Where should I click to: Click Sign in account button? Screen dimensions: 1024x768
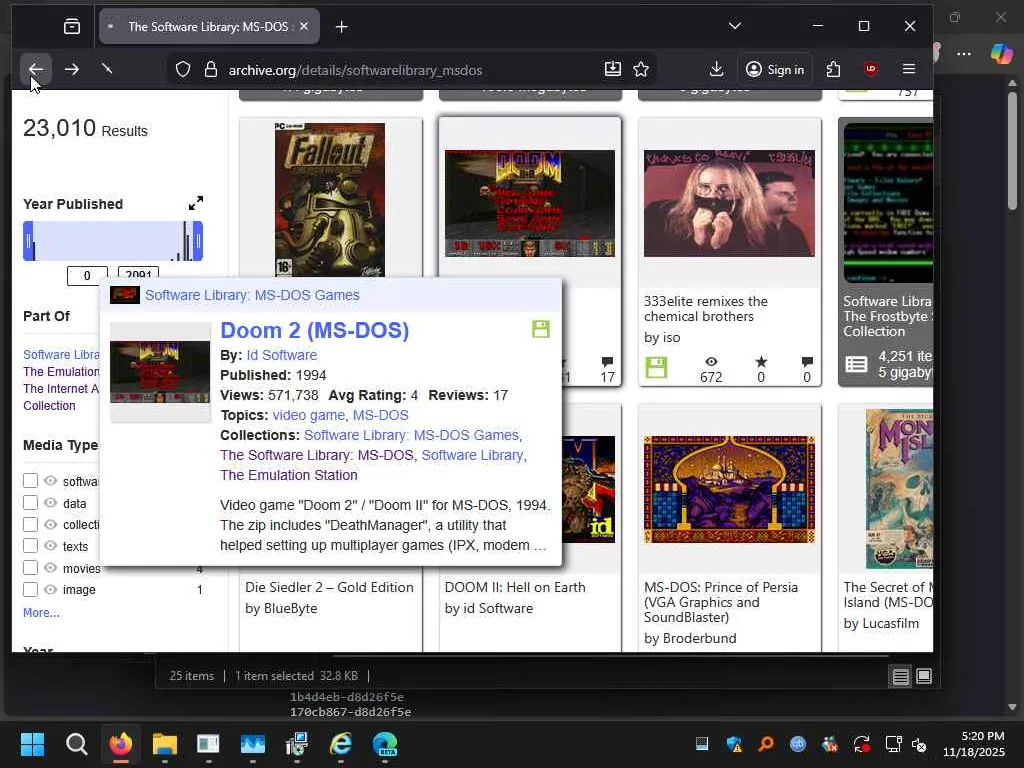pos(775,69)
